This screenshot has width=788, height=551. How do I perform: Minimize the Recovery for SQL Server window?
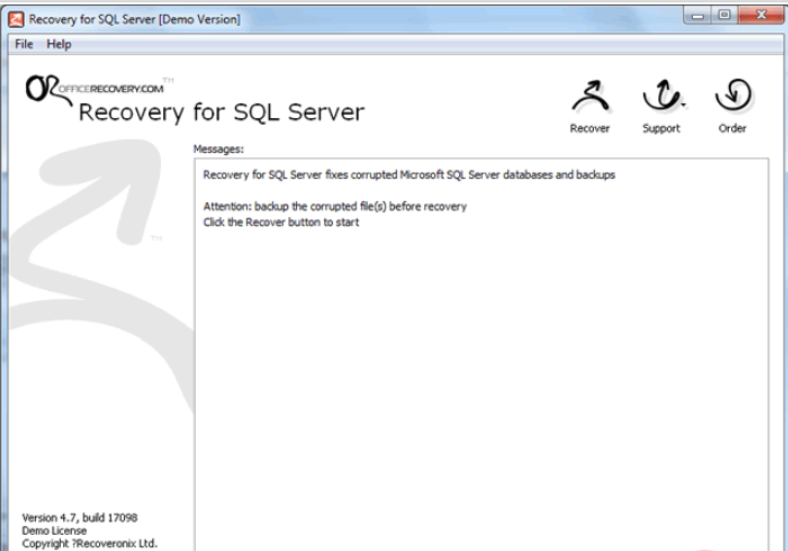pyautogui.click(x=697, y=16)
